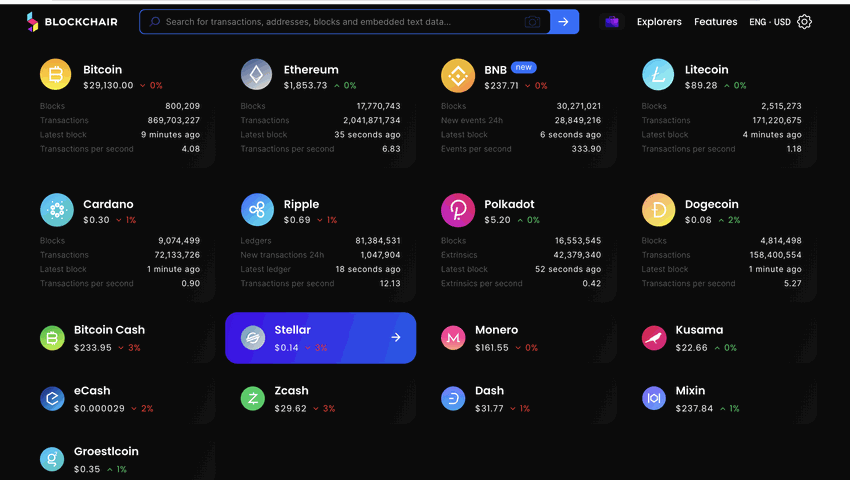Open the Monero logo icon
The height and width of the screenshot is (480, 850).
[x=453, y=338]
